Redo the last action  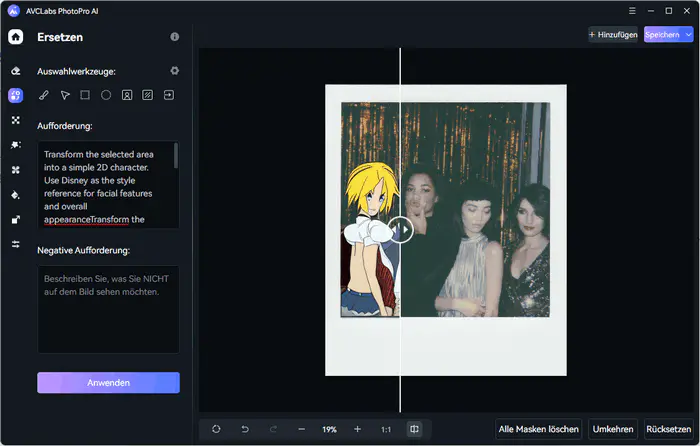click(x=273, y=429)
